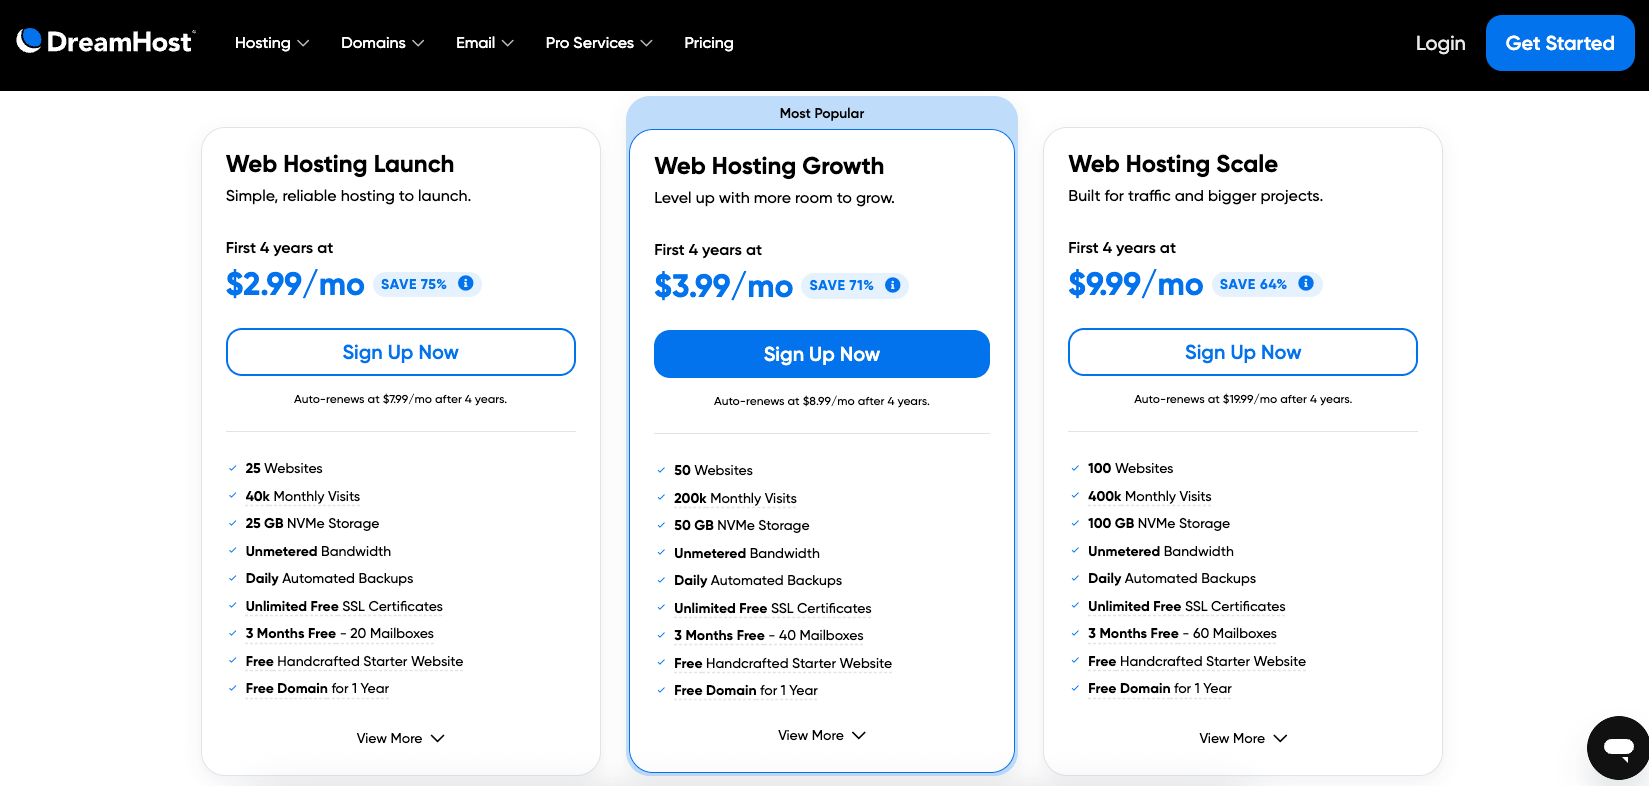Expand the Hosting navigation menu

[271, 43]
